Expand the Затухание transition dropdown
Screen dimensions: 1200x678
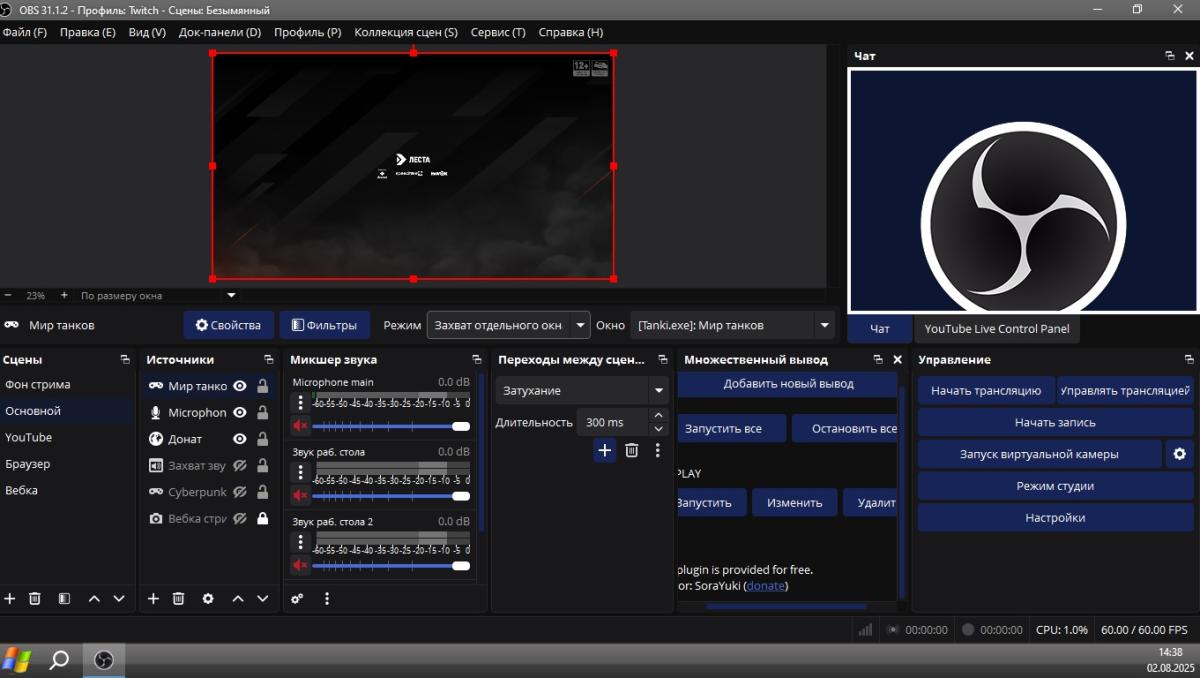point(658,391)
